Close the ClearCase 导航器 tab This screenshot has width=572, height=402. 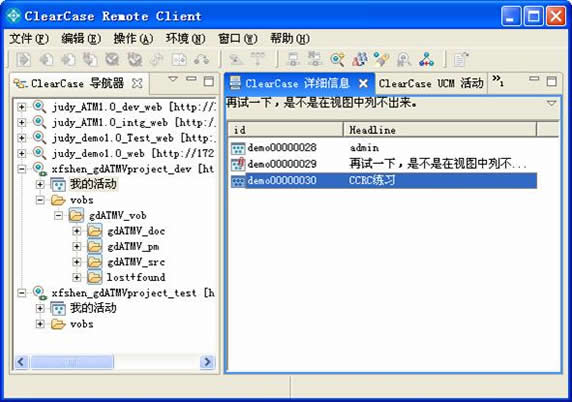point(137,84)
